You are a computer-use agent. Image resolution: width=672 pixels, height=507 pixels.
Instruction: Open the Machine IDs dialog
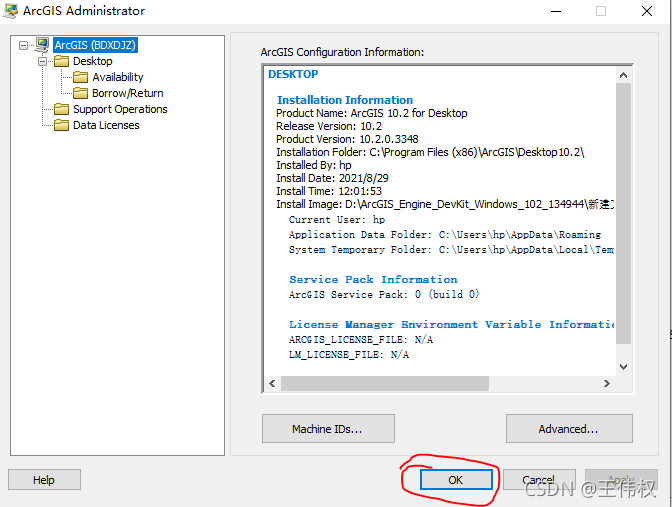click(x=326, y=429)
